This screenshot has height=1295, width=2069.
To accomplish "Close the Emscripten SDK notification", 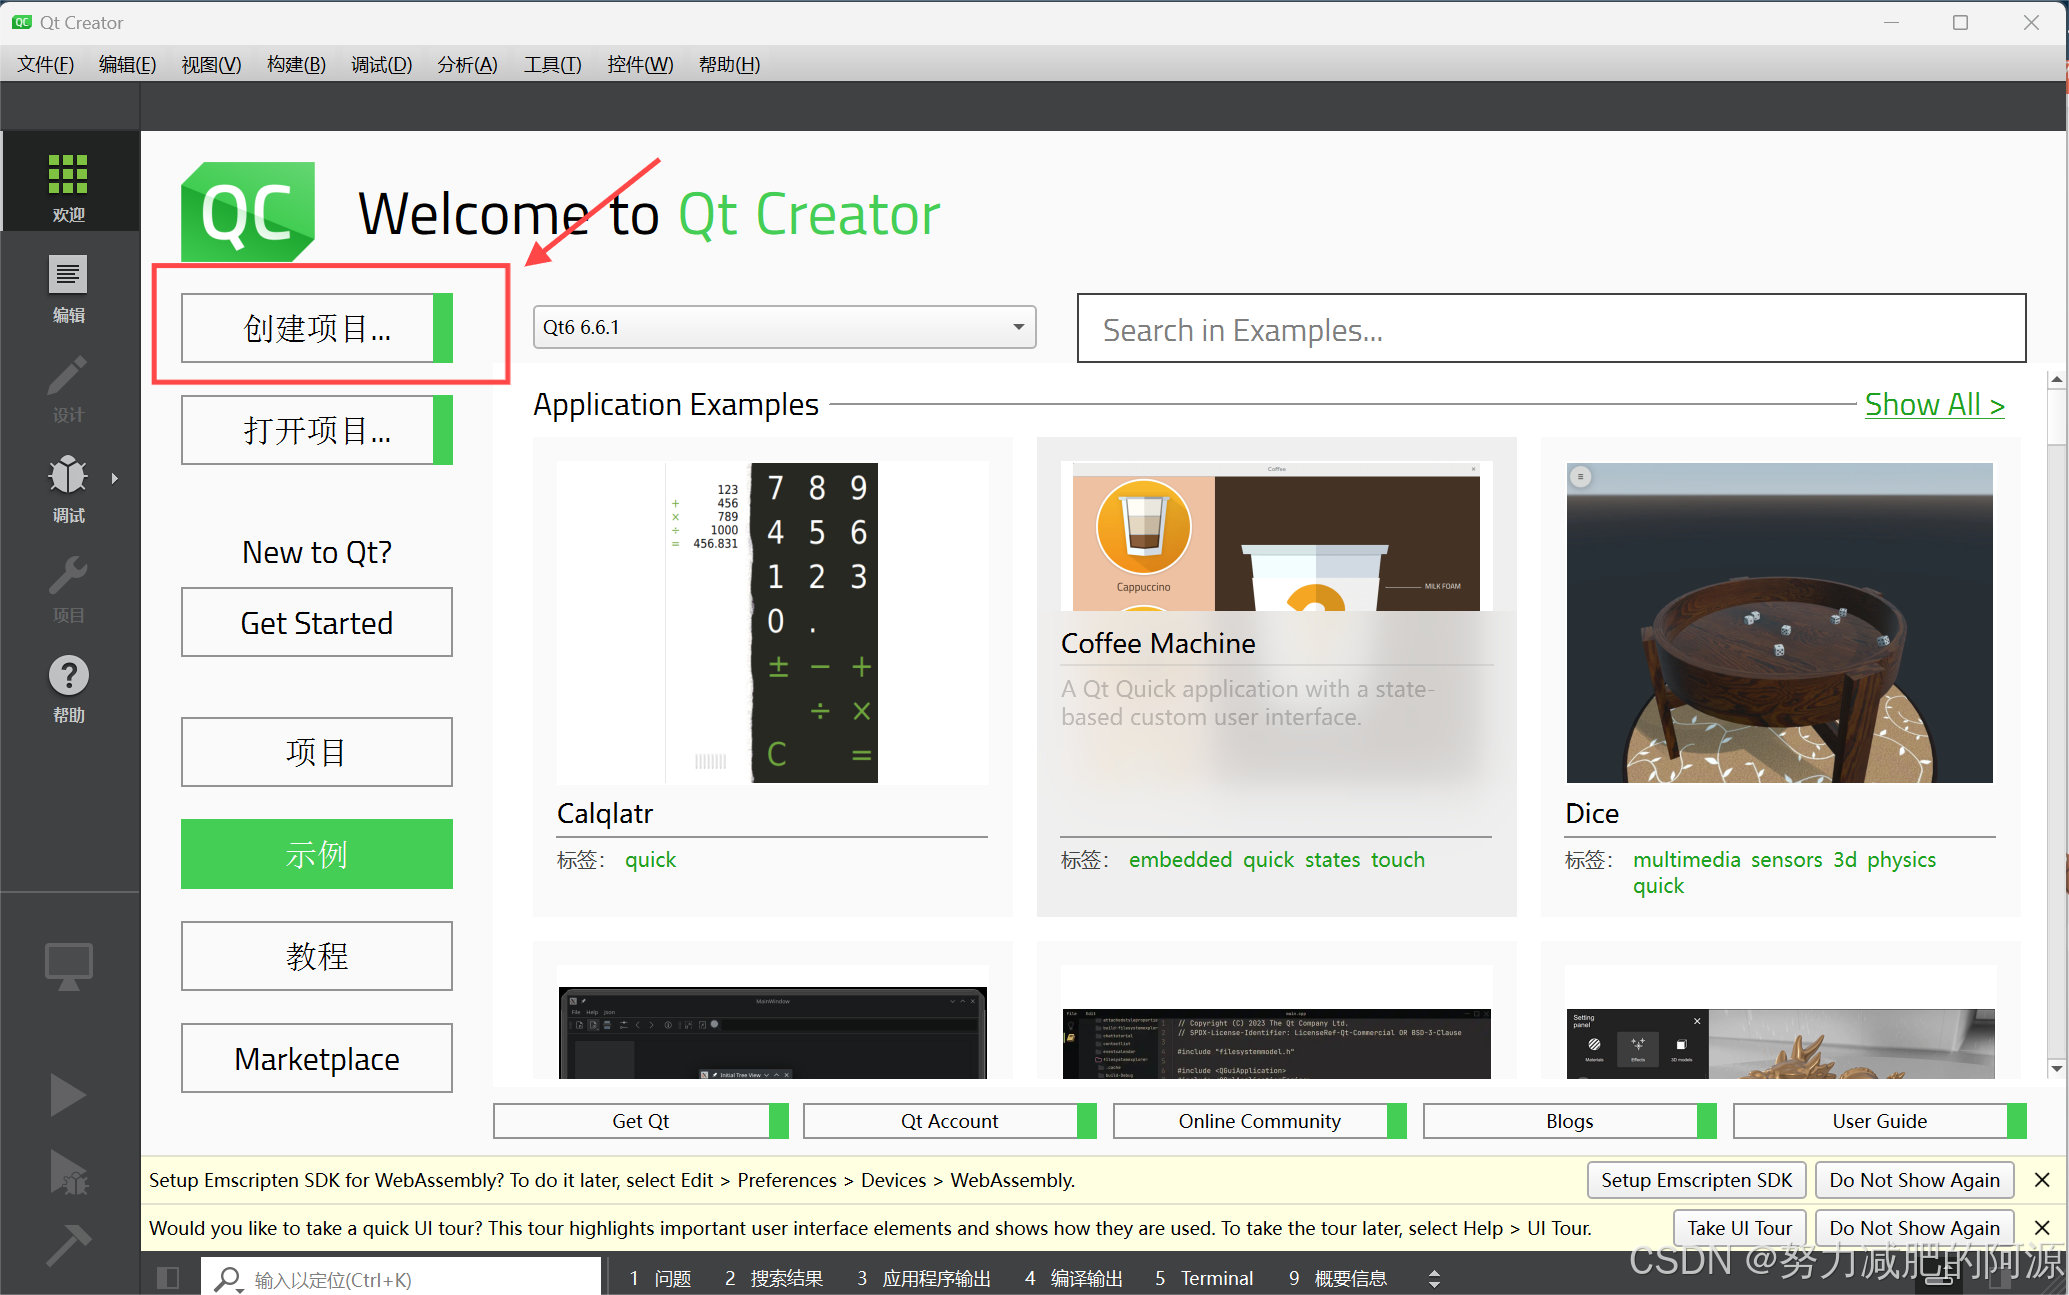I will click(2042, 1180).
